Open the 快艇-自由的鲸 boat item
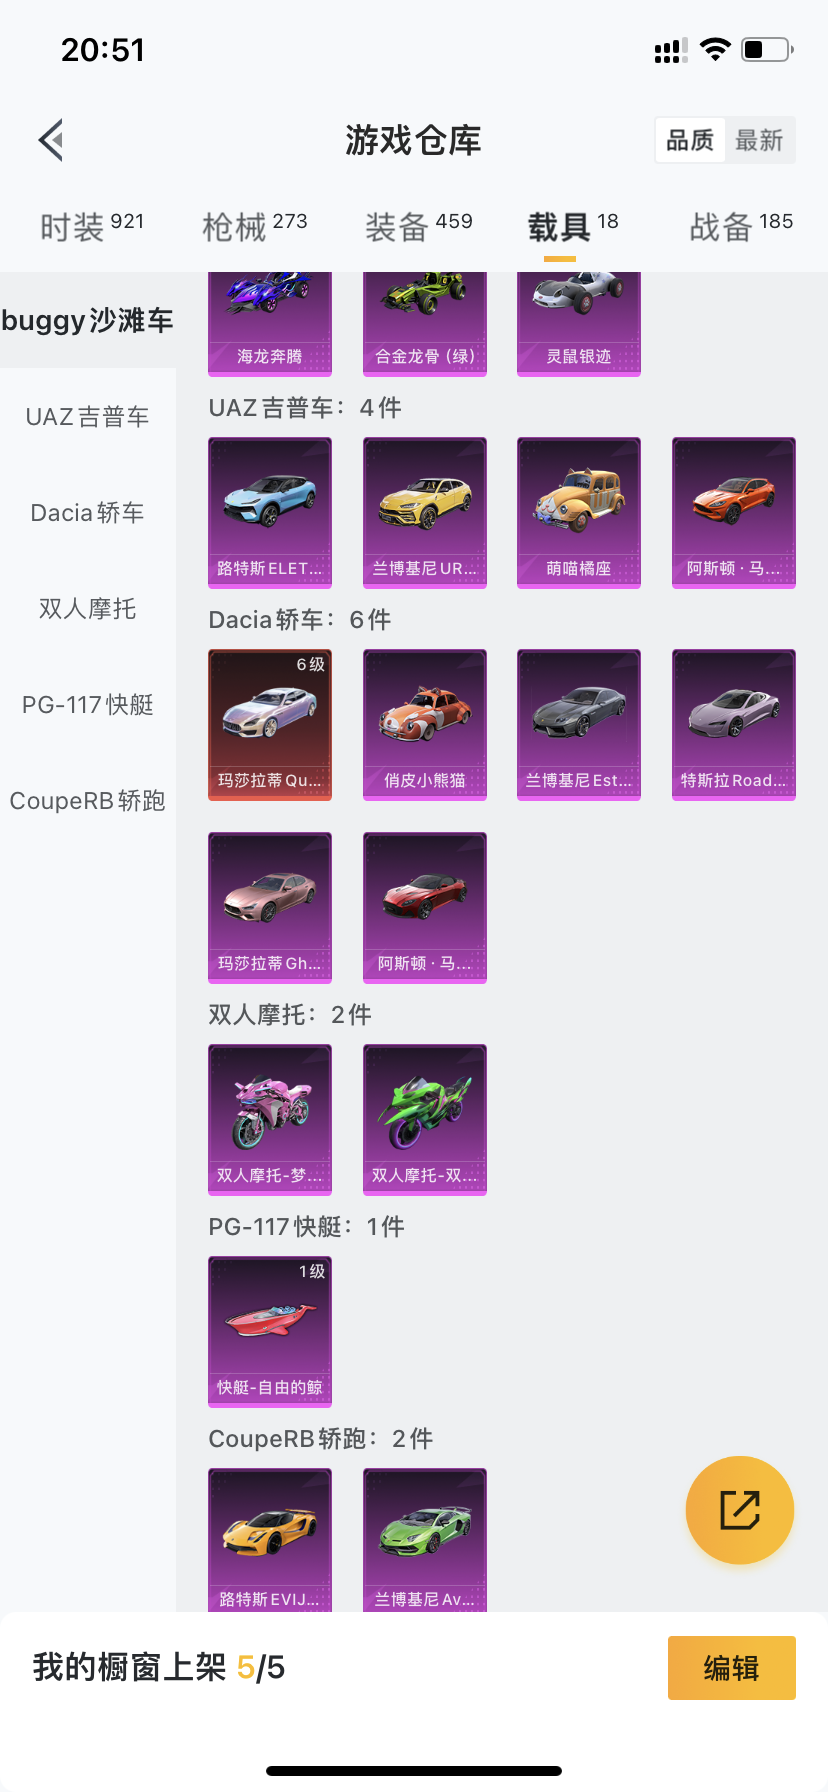This screenshot has height=1792, width=828. [x=270, y=1332]
